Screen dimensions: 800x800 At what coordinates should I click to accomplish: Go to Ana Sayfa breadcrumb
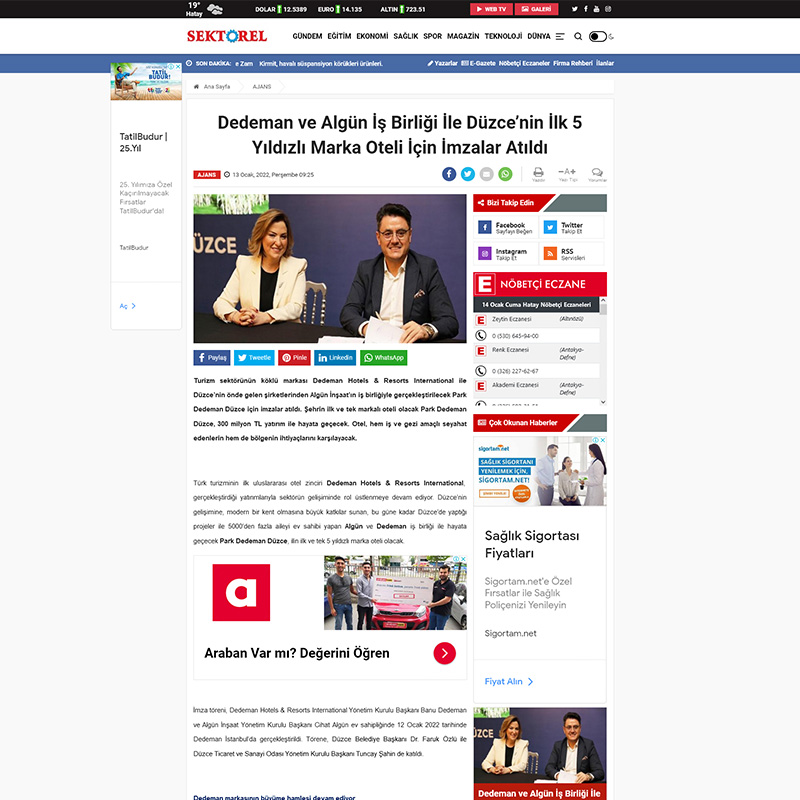pos(216,87)
